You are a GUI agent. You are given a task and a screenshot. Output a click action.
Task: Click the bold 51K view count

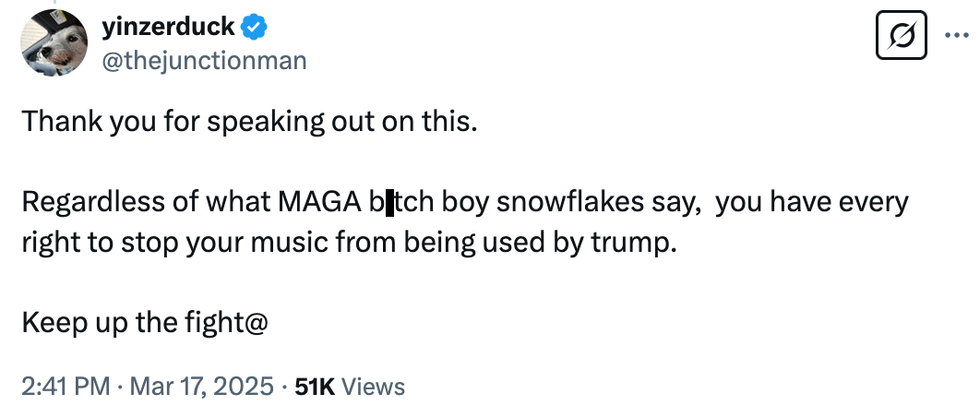(x=316, y=386)
